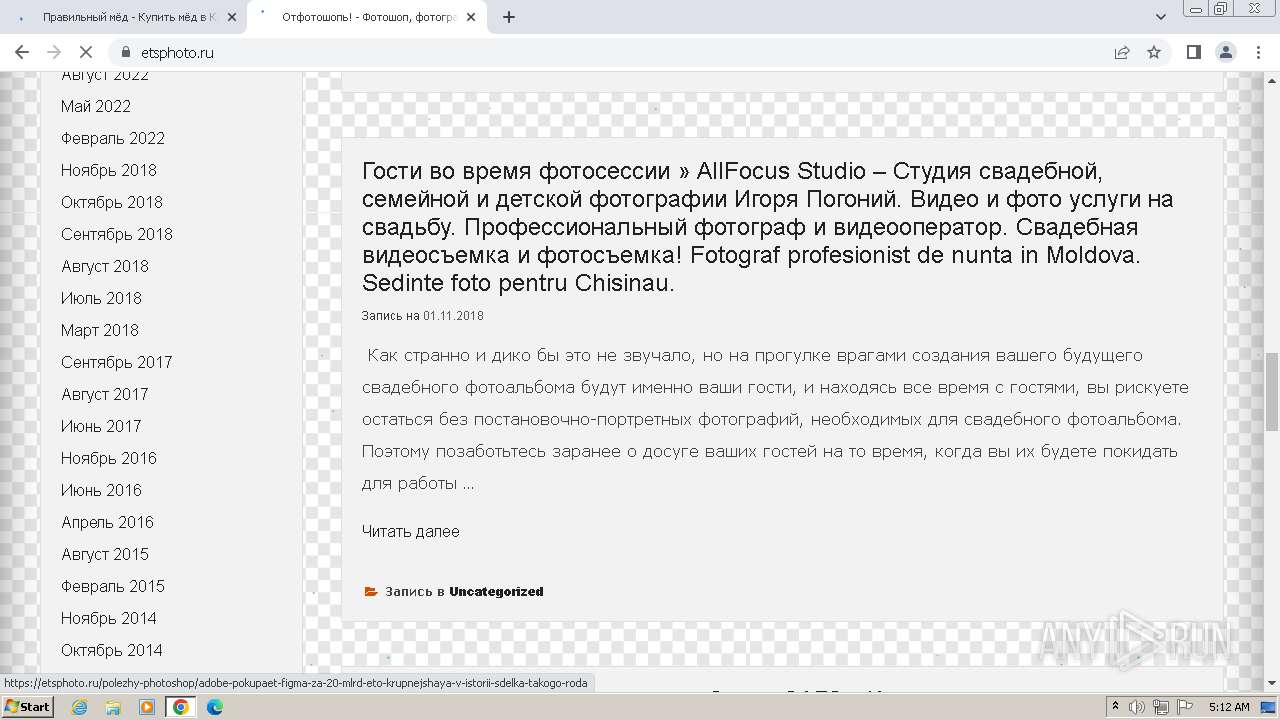
Task: Show hidden system tray icons
Action: click(1116, 707)
